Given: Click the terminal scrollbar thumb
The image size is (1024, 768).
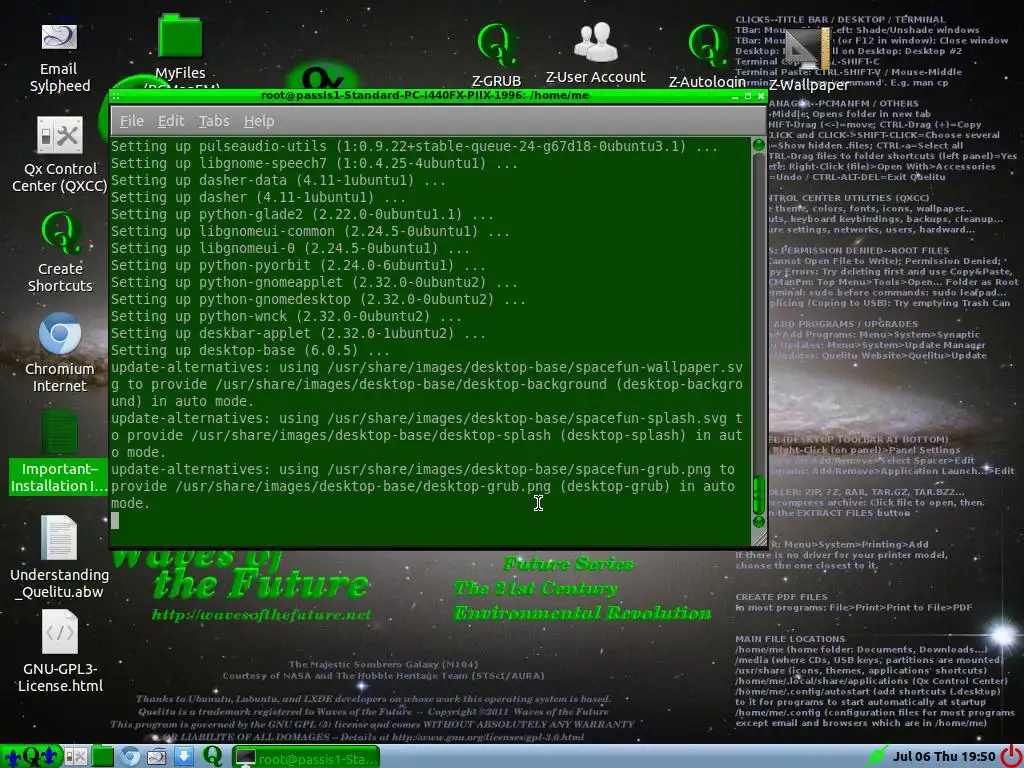Looking at the screenshot, I should click(758, 495).
